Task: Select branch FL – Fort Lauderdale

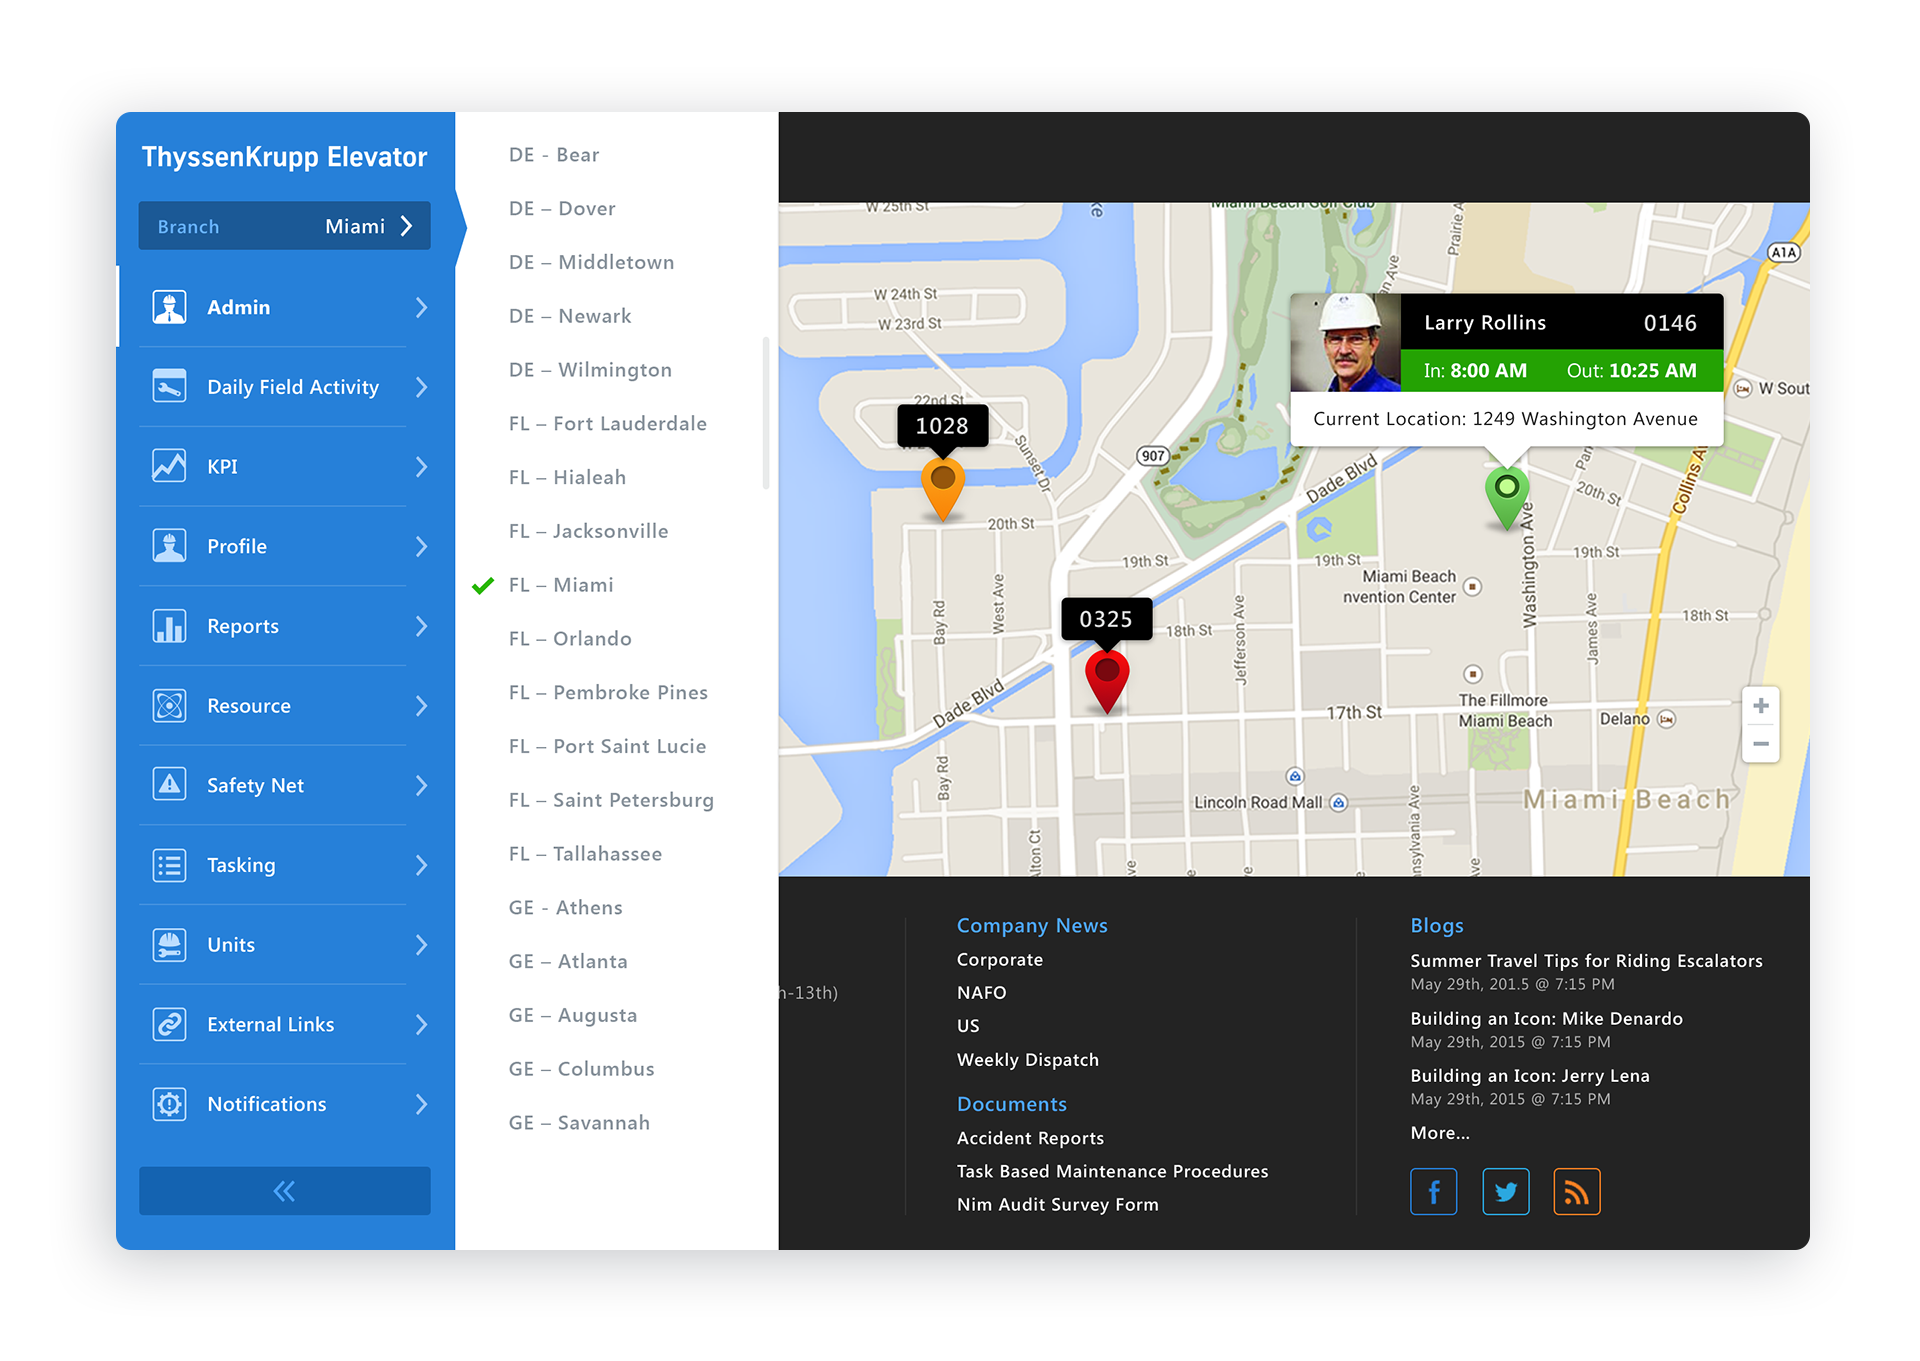Action: click(608, 424)
